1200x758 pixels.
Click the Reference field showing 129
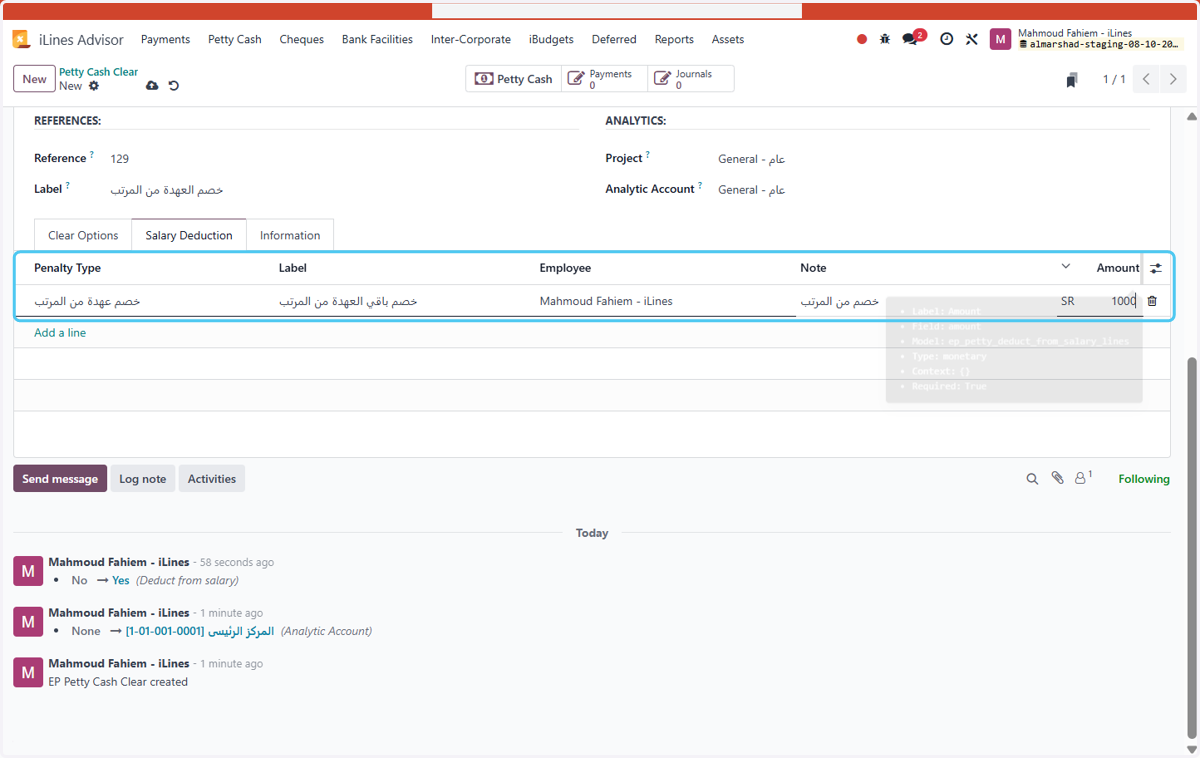tap(343, 159)
